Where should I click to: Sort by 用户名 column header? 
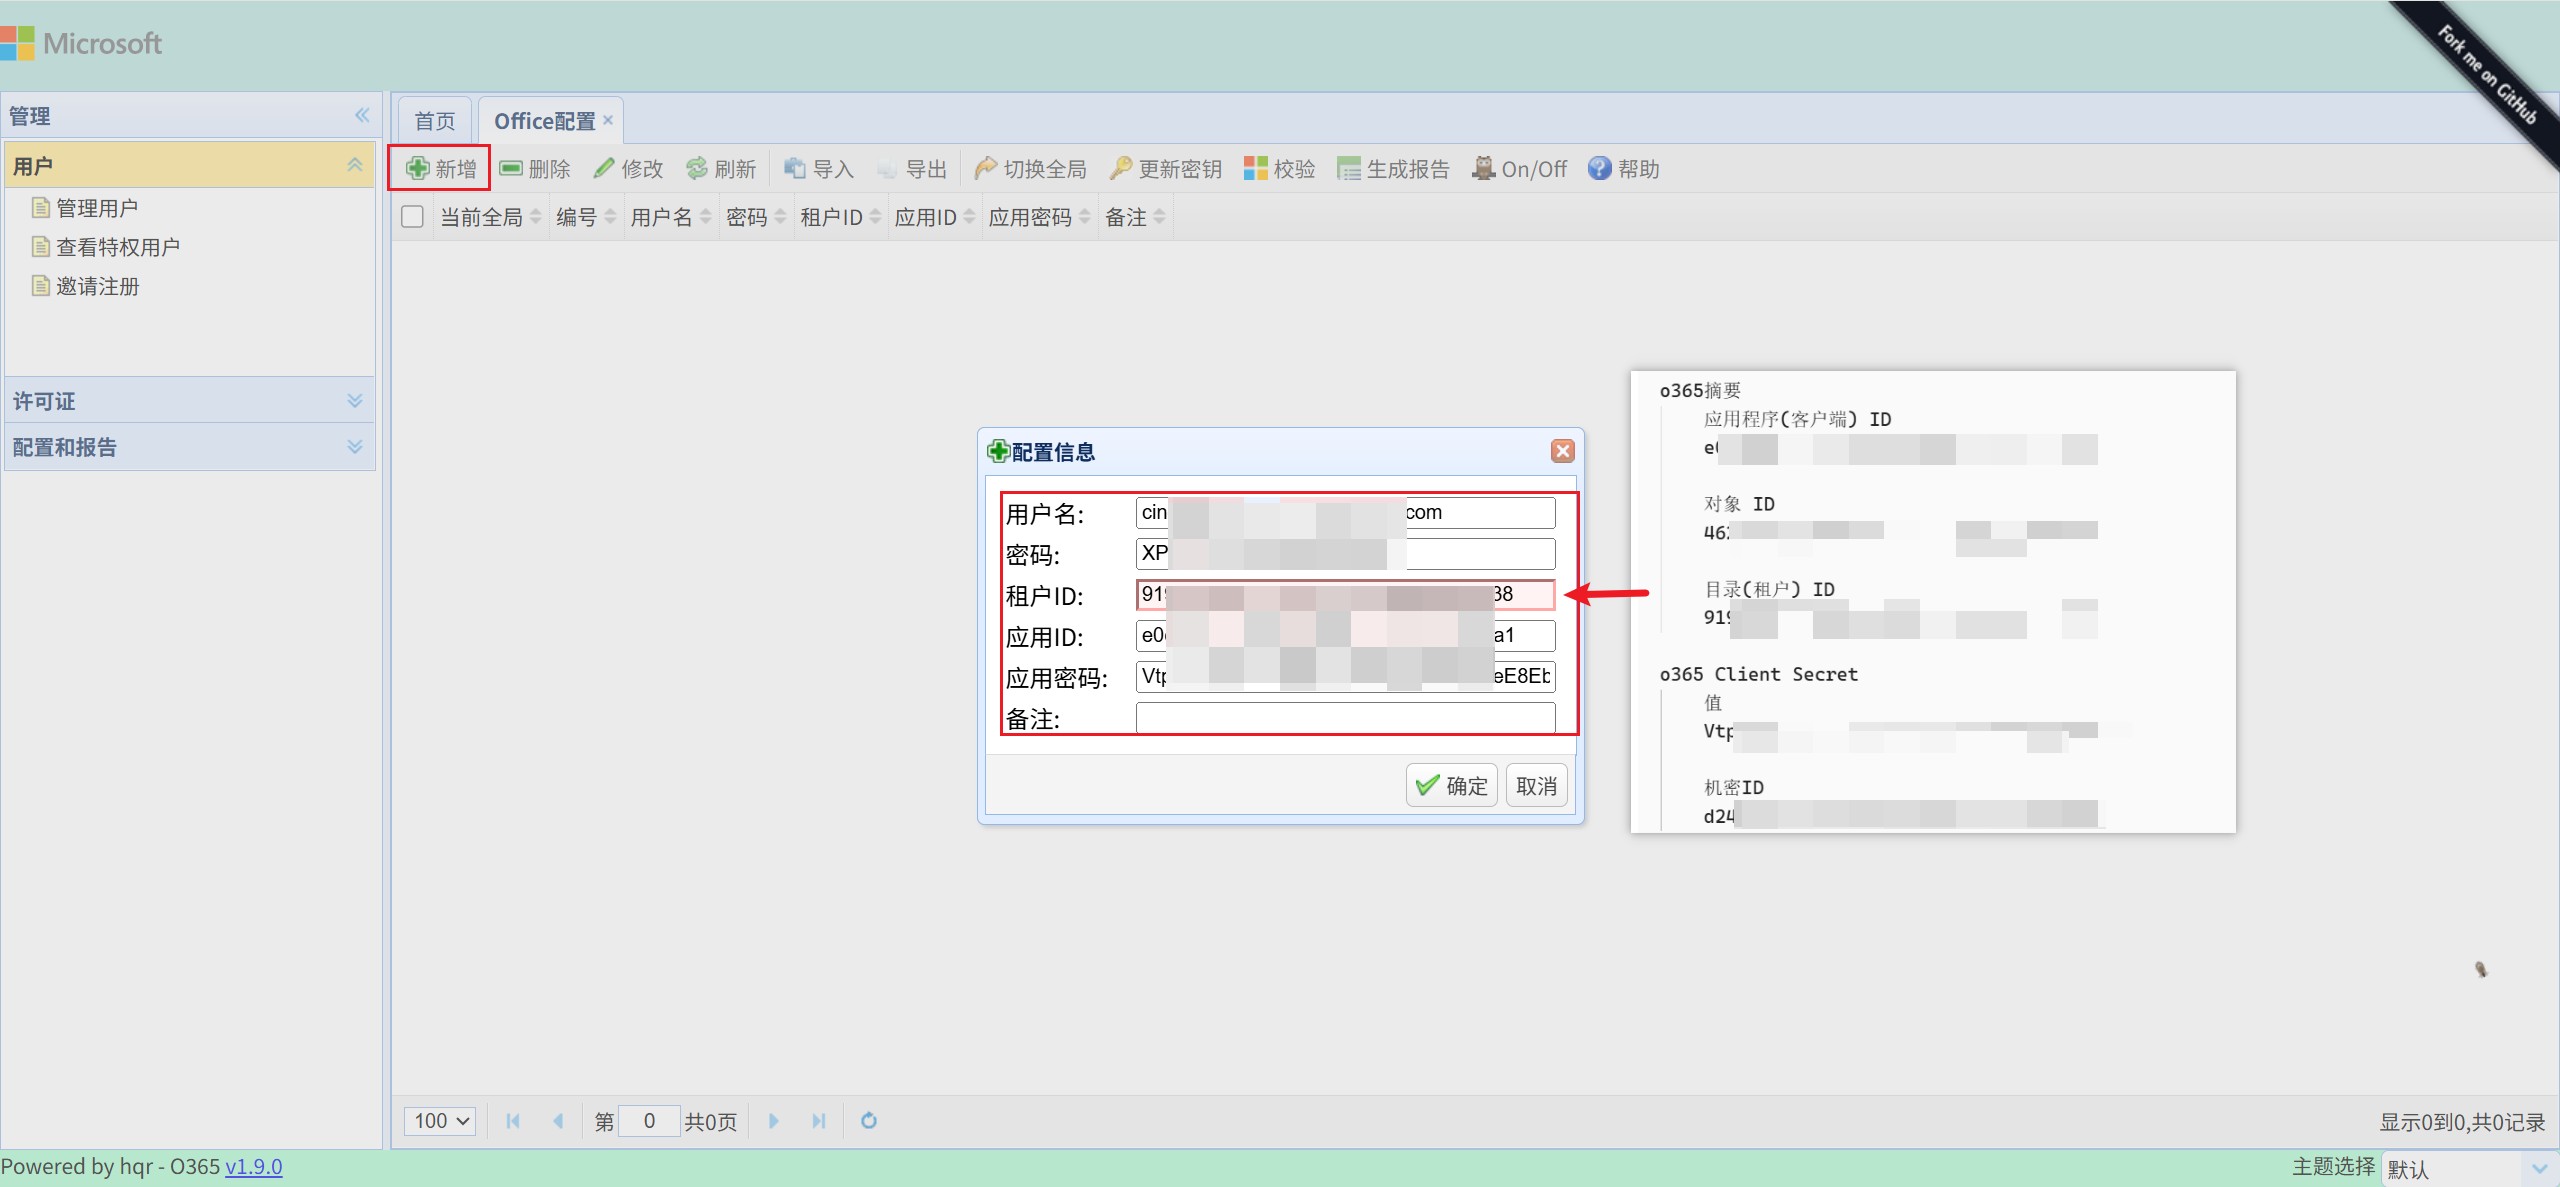tap(671, 217)
